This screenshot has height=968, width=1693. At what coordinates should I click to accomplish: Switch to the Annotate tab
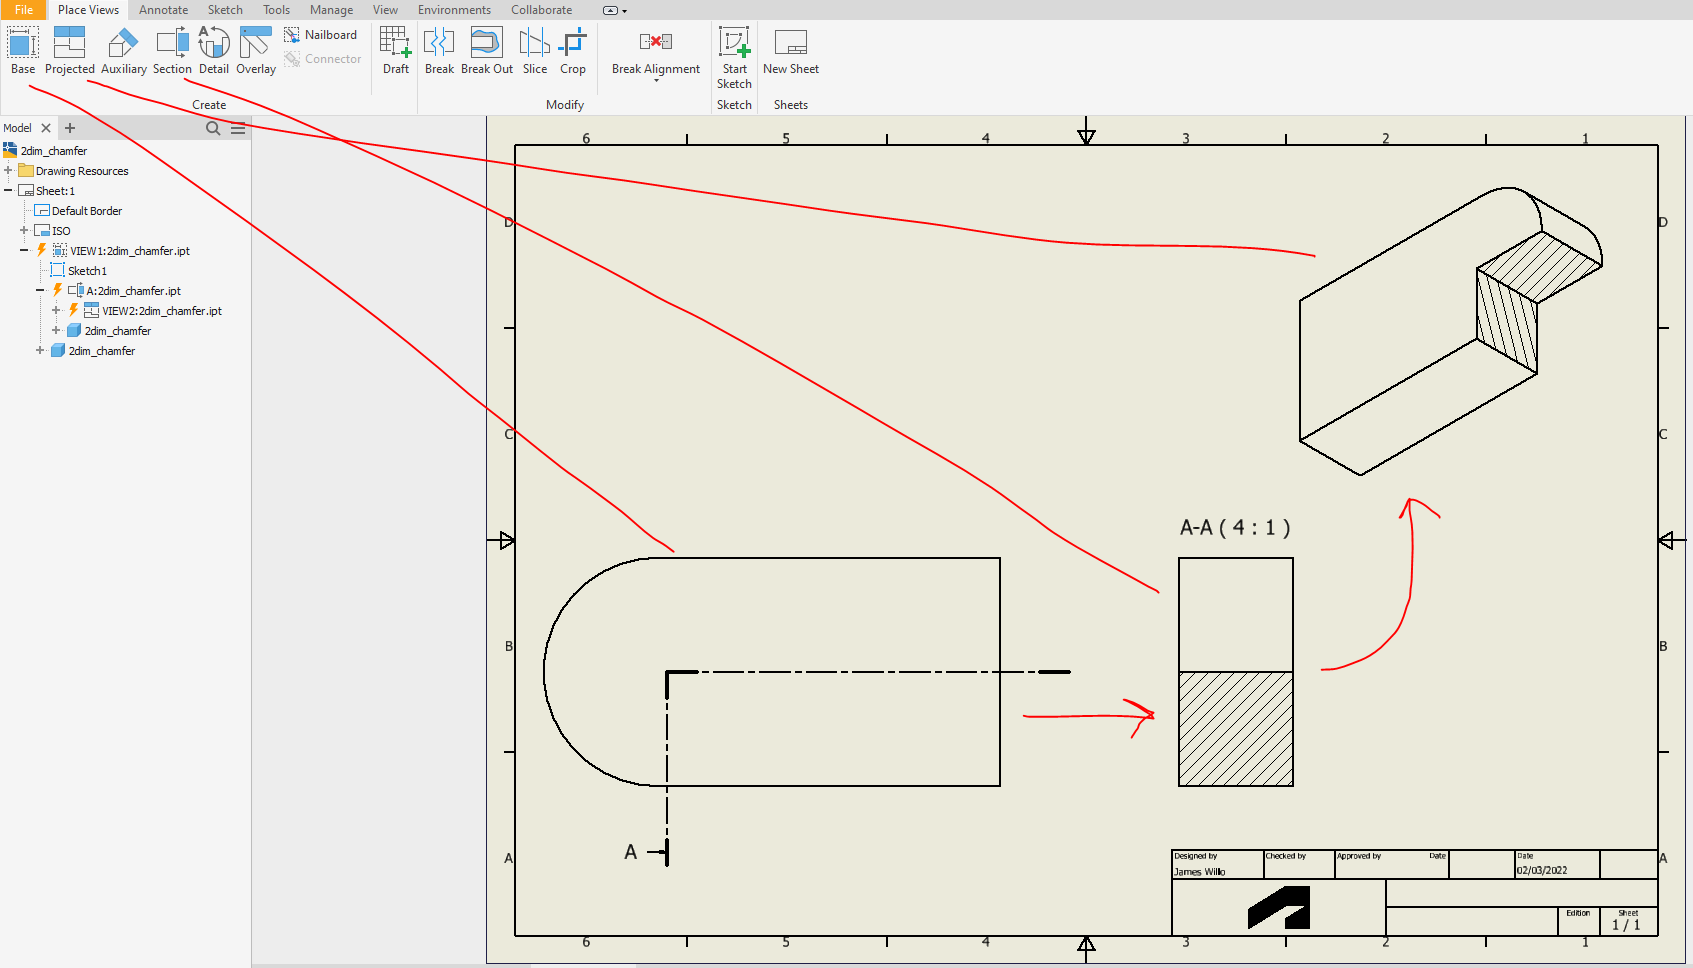[163, 10]
